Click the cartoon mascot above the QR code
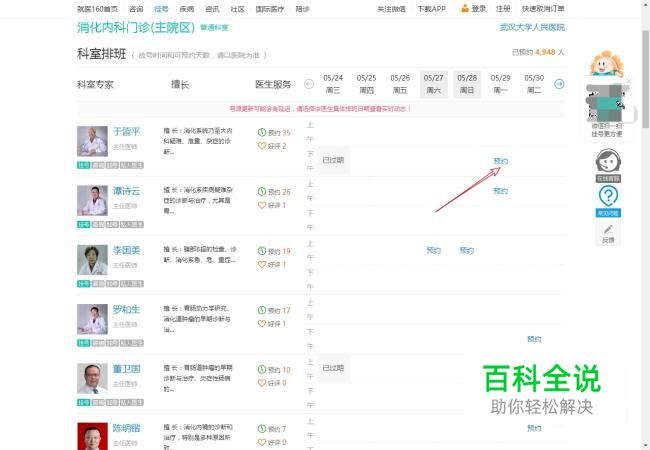The image size is (650, 450). click(x=606, y=63)
